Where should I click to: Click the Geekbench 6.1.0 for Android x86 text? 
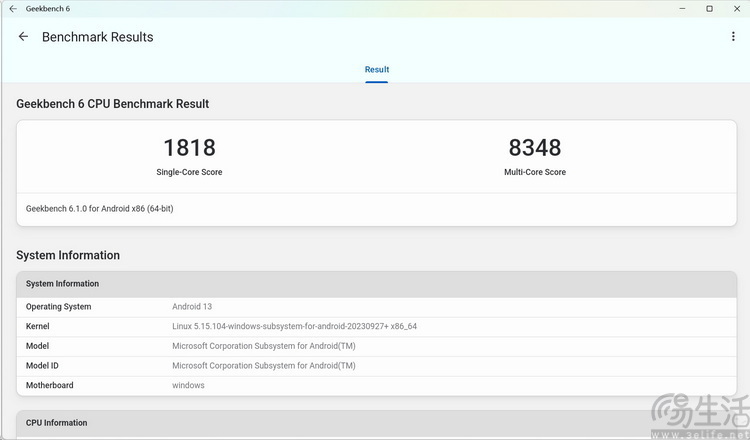(x=99, y=209)
